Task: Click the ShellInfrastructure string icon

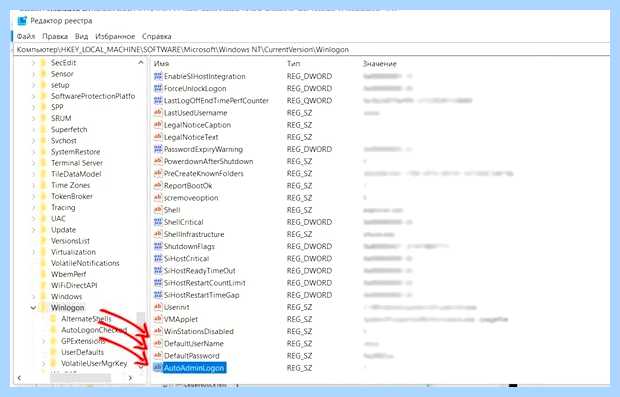Action: click(158, 234)
